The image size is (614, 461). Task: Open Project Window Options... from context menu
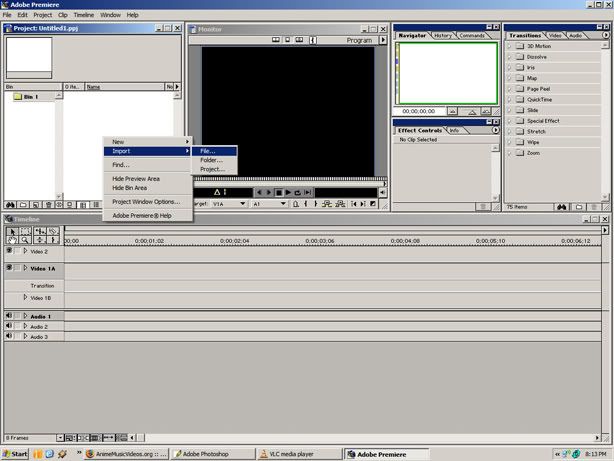pos(147,202)
